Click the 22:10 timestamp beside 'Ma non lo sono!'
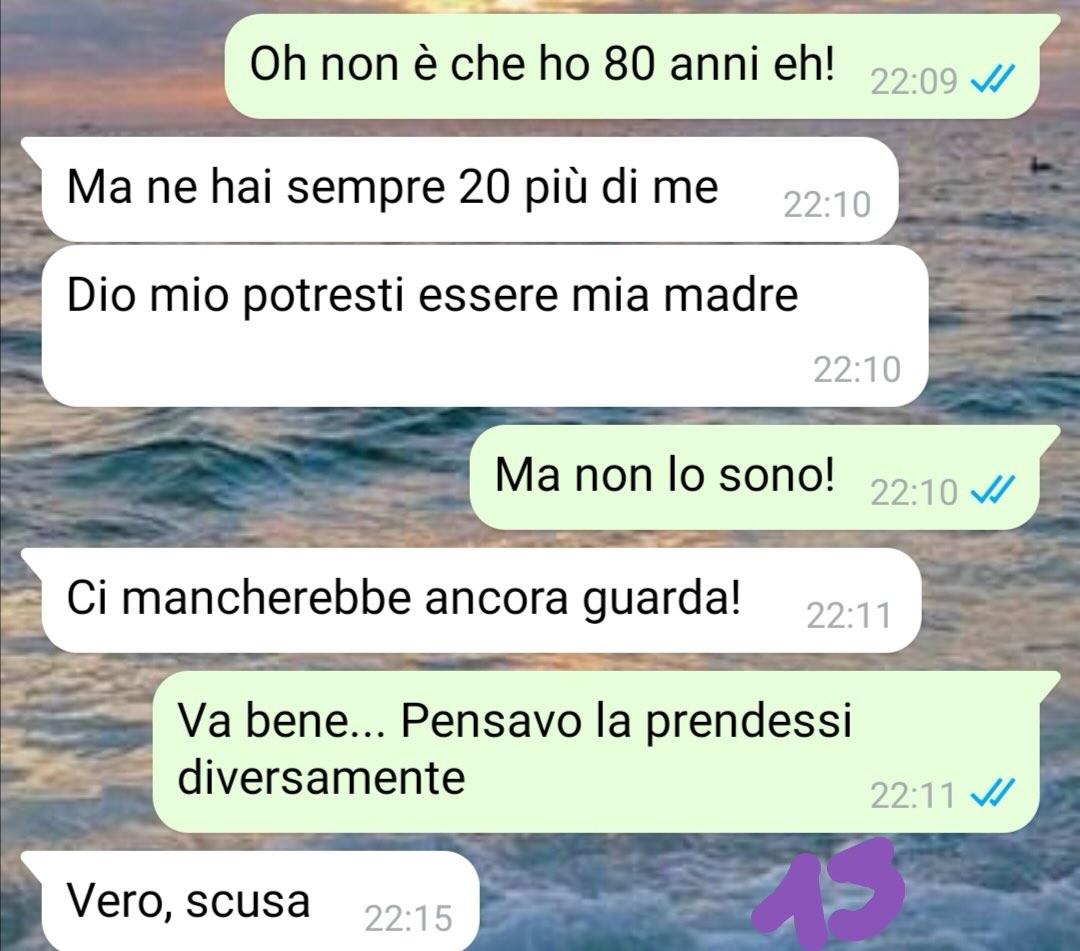The image size is (1080, 951). (x=914, y=492)
